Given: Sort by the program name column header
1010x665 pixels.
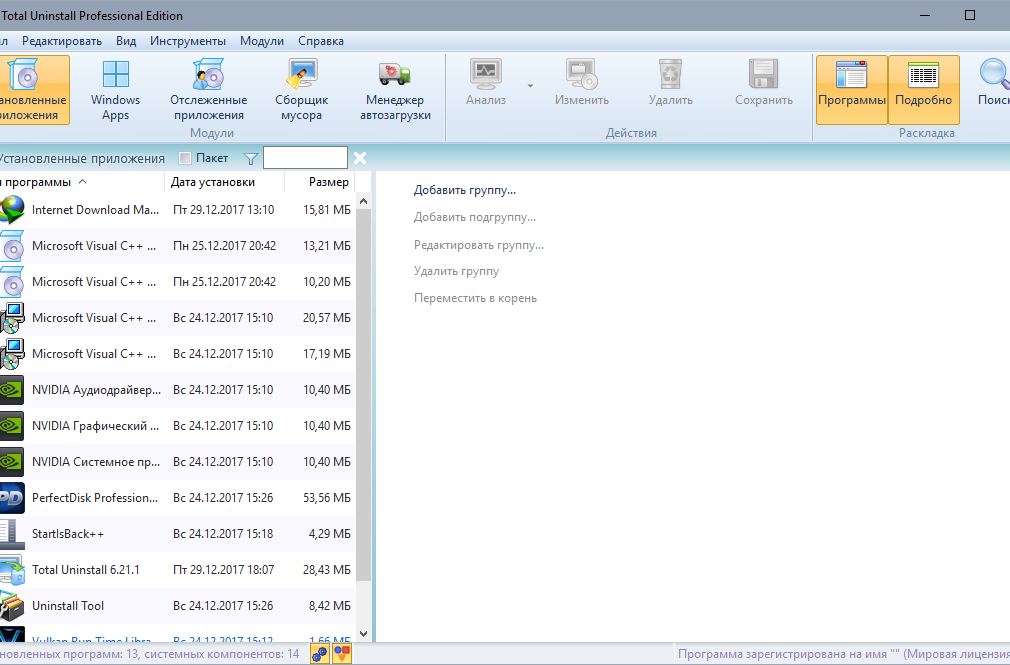Looking at the screenshot, I should point(82,182).
